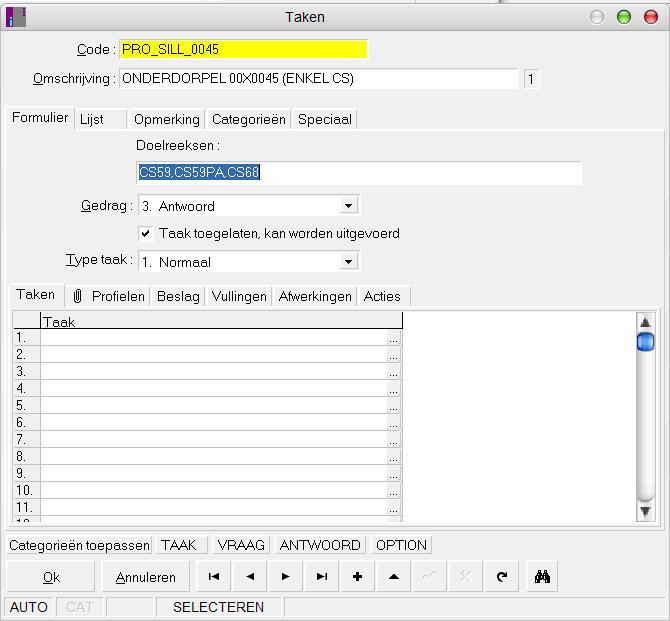Grab the blue scrollbar thumb in task list

[x=645, y=342]
